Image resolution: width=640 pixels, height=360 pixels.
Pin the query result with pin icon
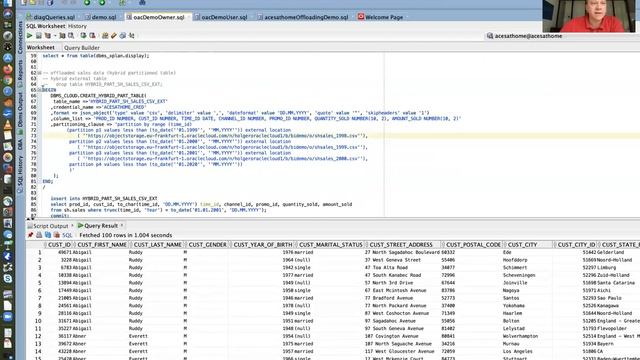[30, 235]
